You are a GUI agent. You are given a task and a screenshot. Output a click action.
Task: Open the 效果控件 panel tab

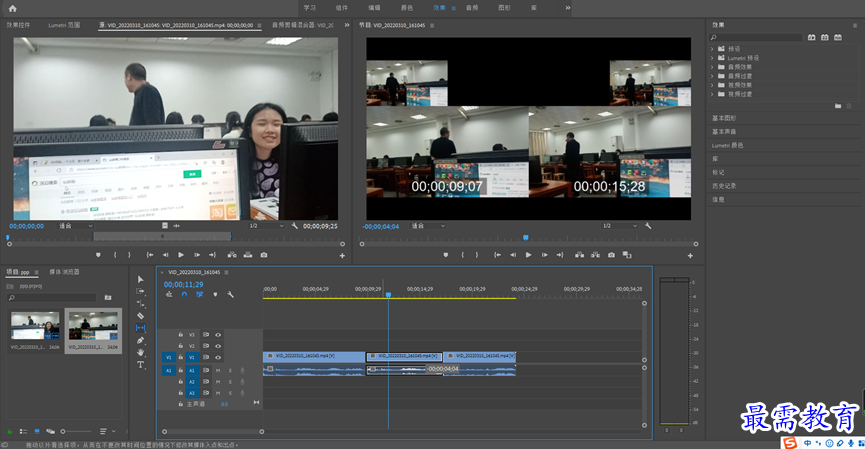[18, 25]
